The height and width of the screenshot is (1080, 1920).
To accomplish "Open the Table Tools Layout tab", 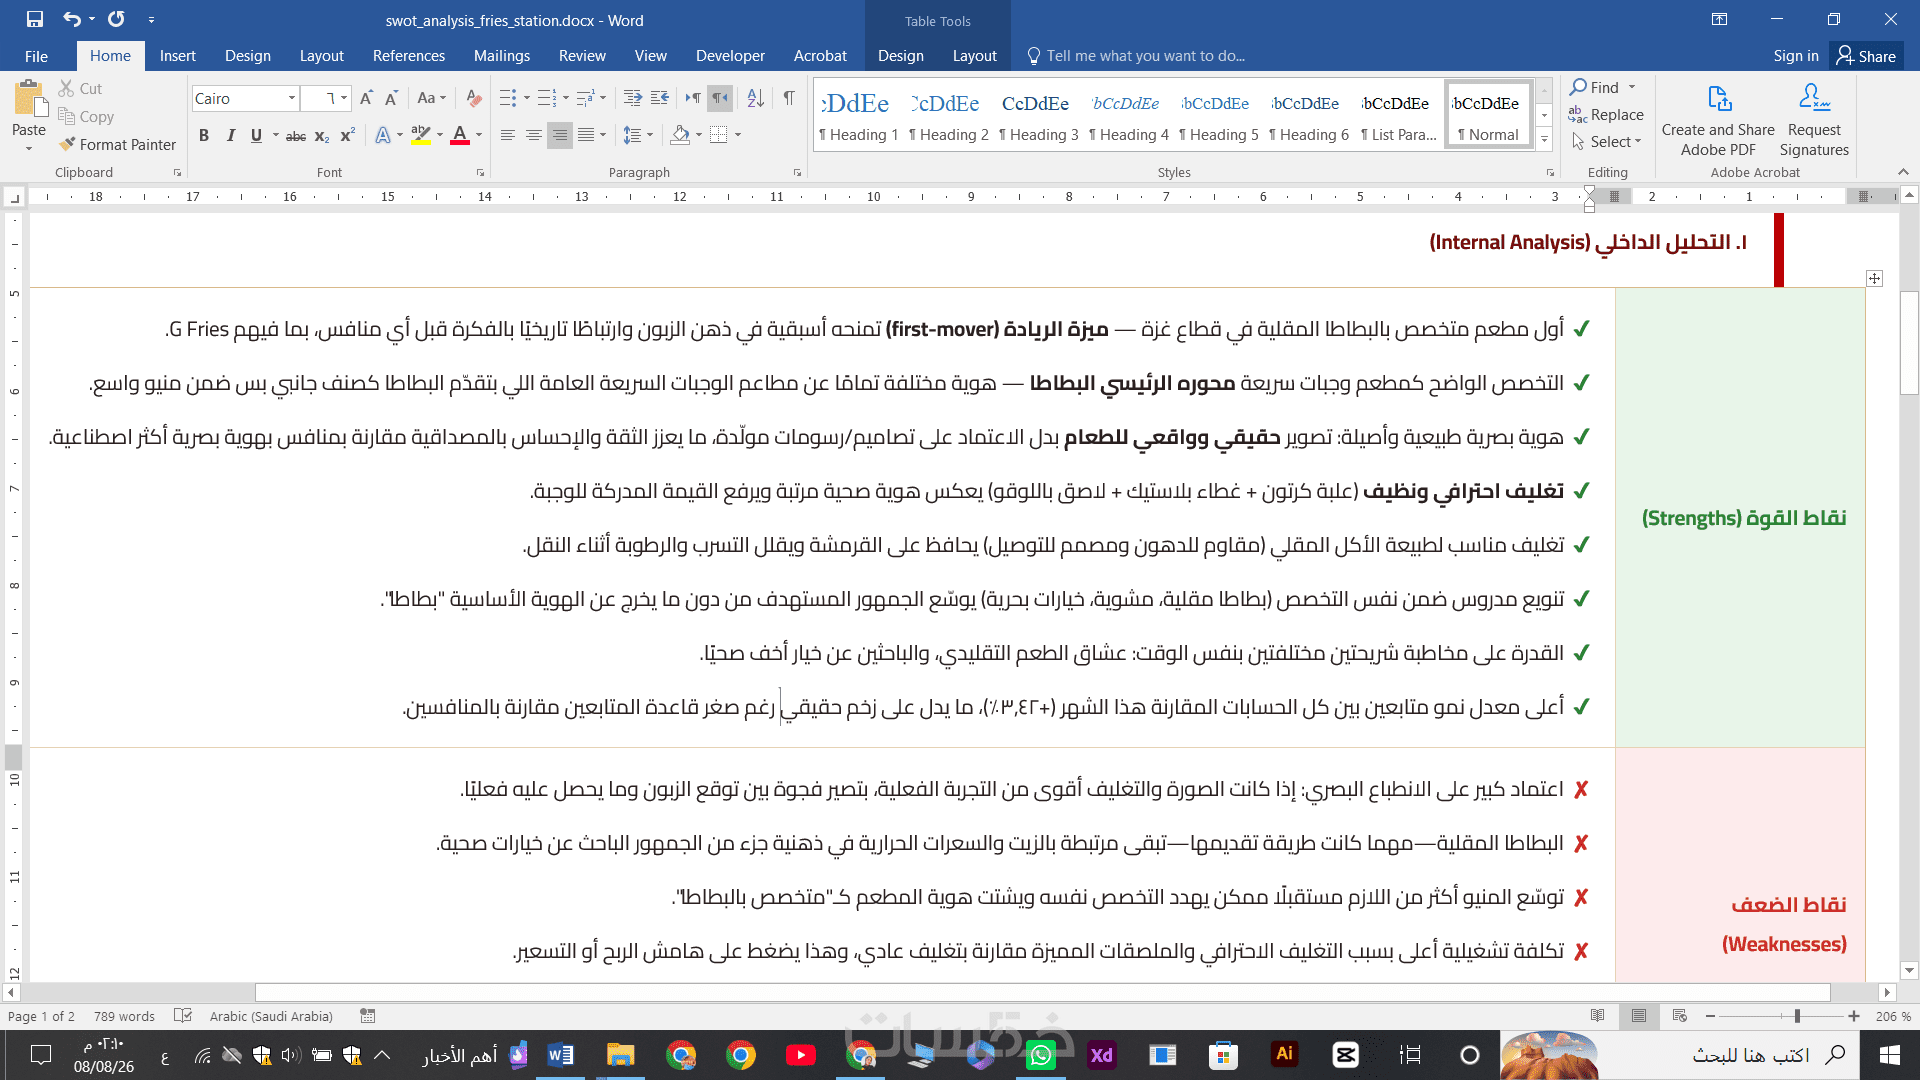I will point(975,56).
